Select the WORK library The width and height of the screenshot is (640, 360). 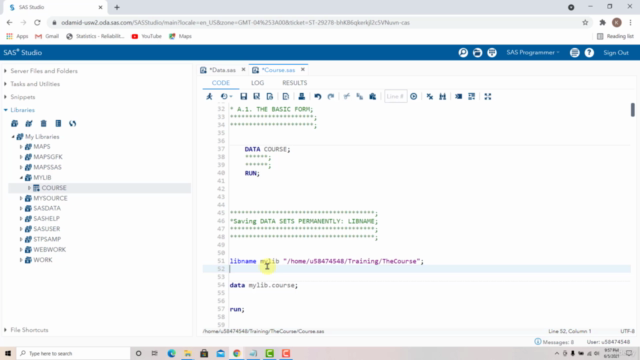(42, 260)
